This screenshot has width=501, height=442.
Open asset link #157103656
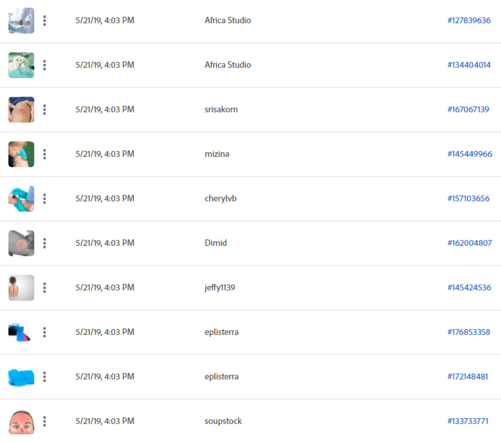point(468,199)
